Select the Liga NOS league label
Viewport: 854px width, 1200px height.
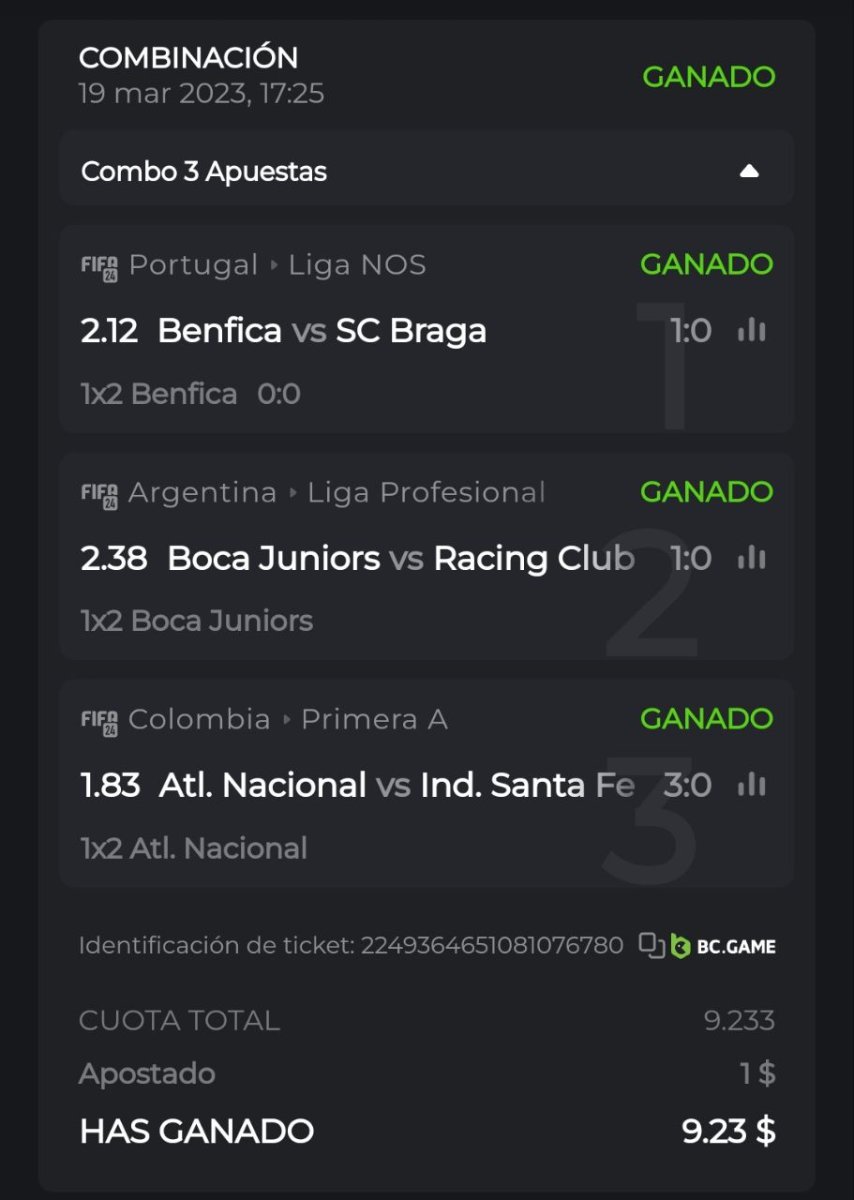[x=357, y=265]
